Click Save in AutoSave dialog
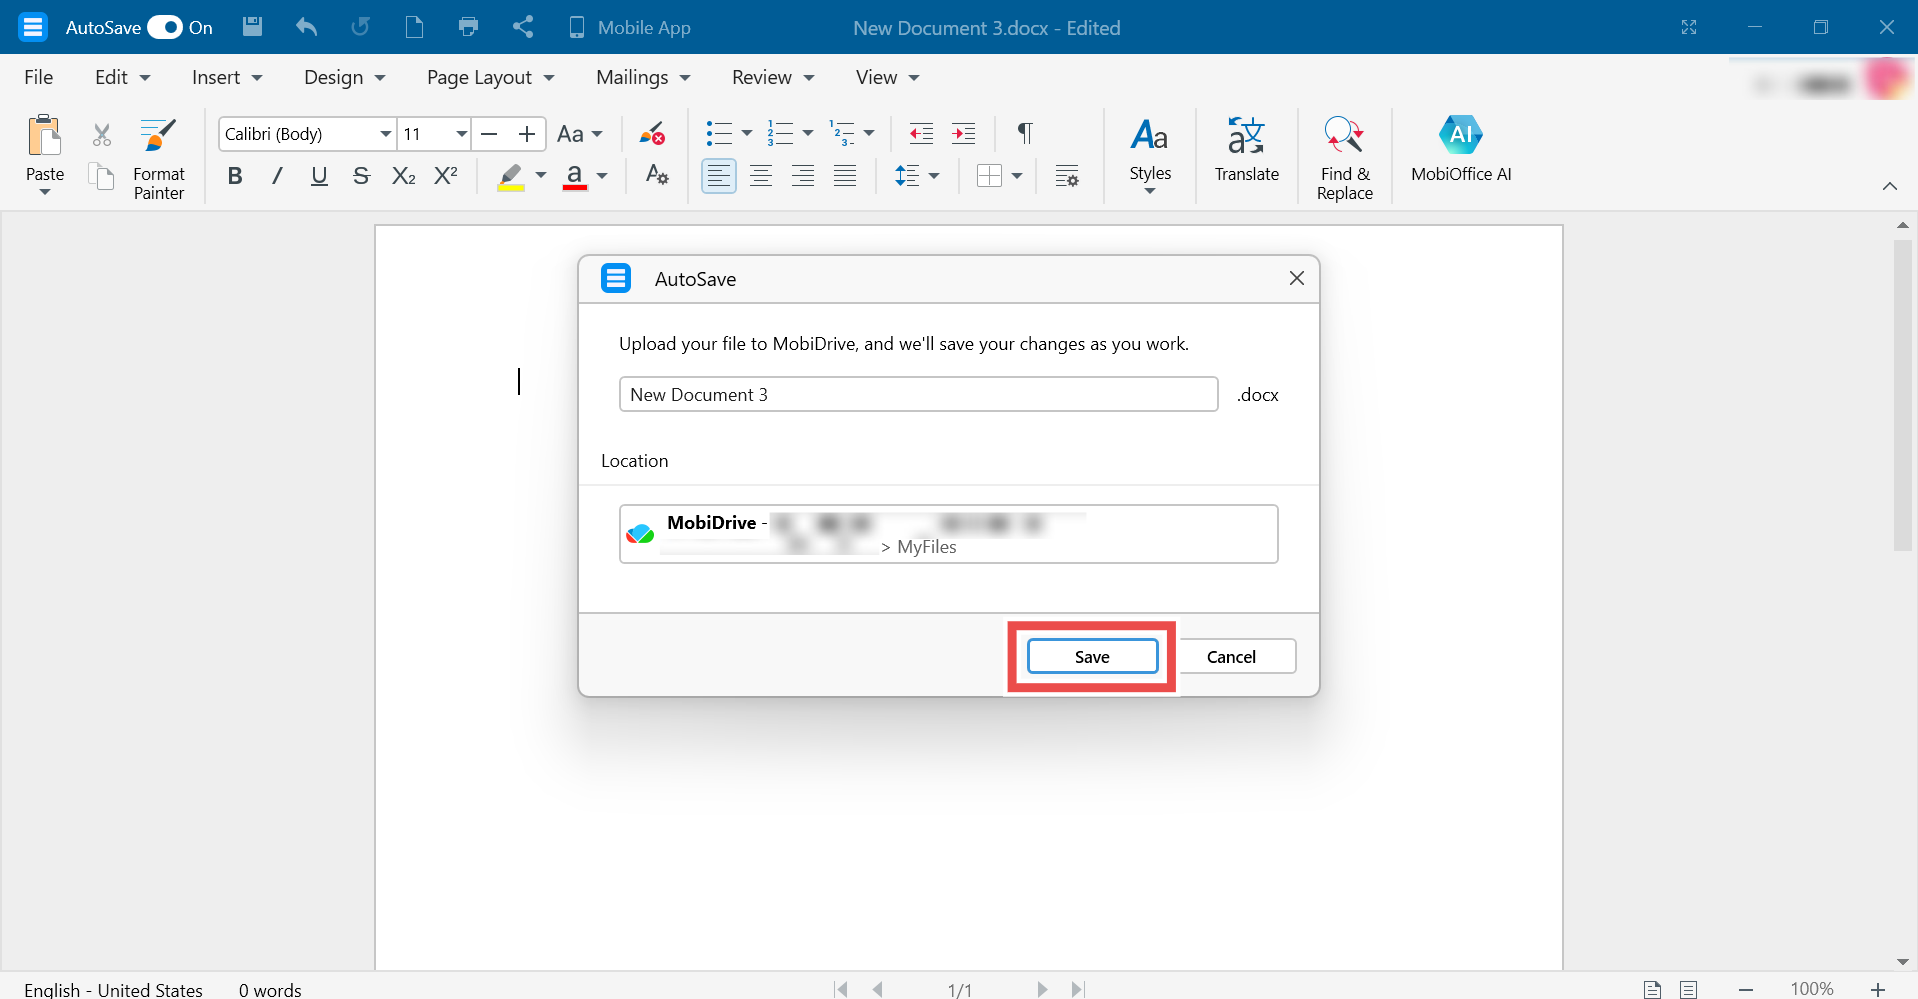Screen dimensions: 1918x999 point(1092,656)
